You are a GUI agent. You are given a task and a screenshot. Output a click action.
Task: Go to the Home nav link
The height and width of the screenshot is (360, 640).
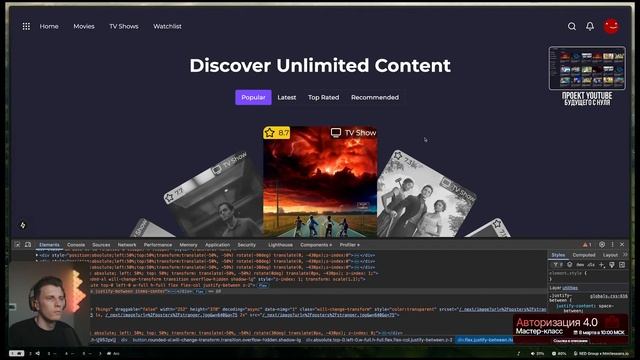click(x=49, y=26)
